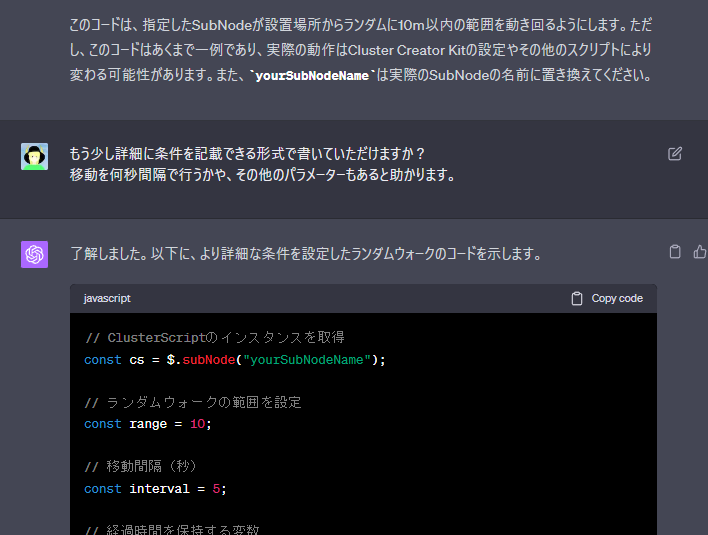Screen dimensions: 708x535
Task: Click the const range code line
Action: [x=148, y=424]
